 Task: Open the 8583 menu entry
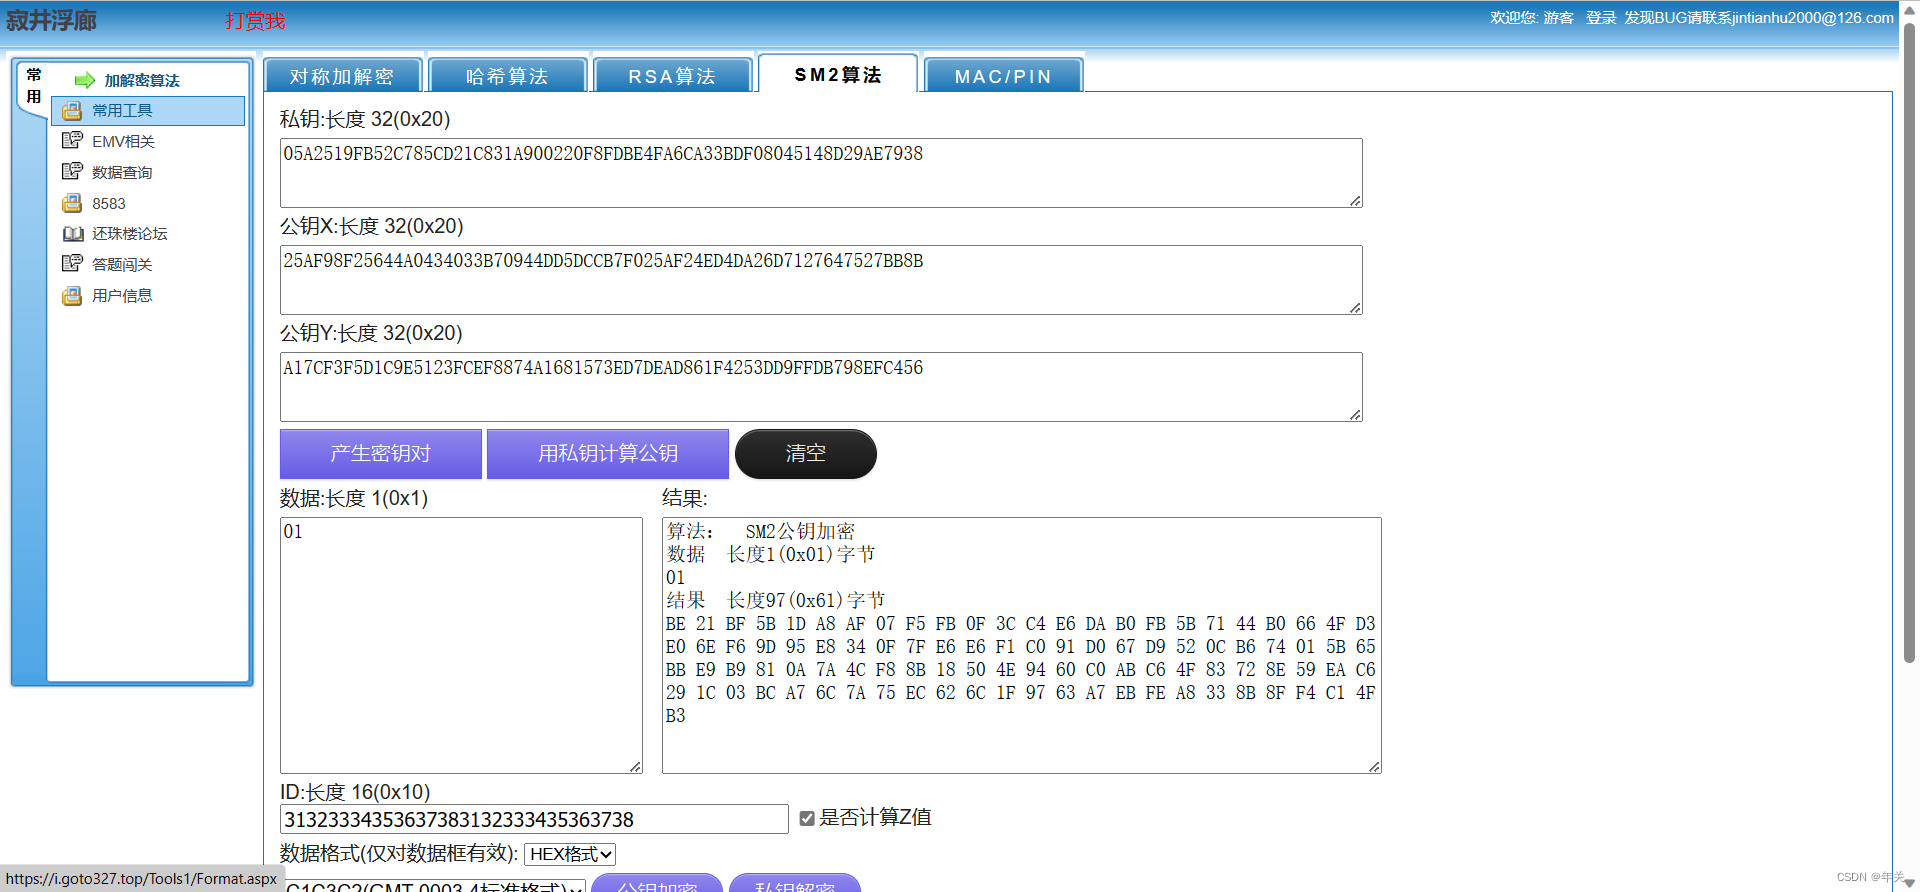(x=109, y=204)
